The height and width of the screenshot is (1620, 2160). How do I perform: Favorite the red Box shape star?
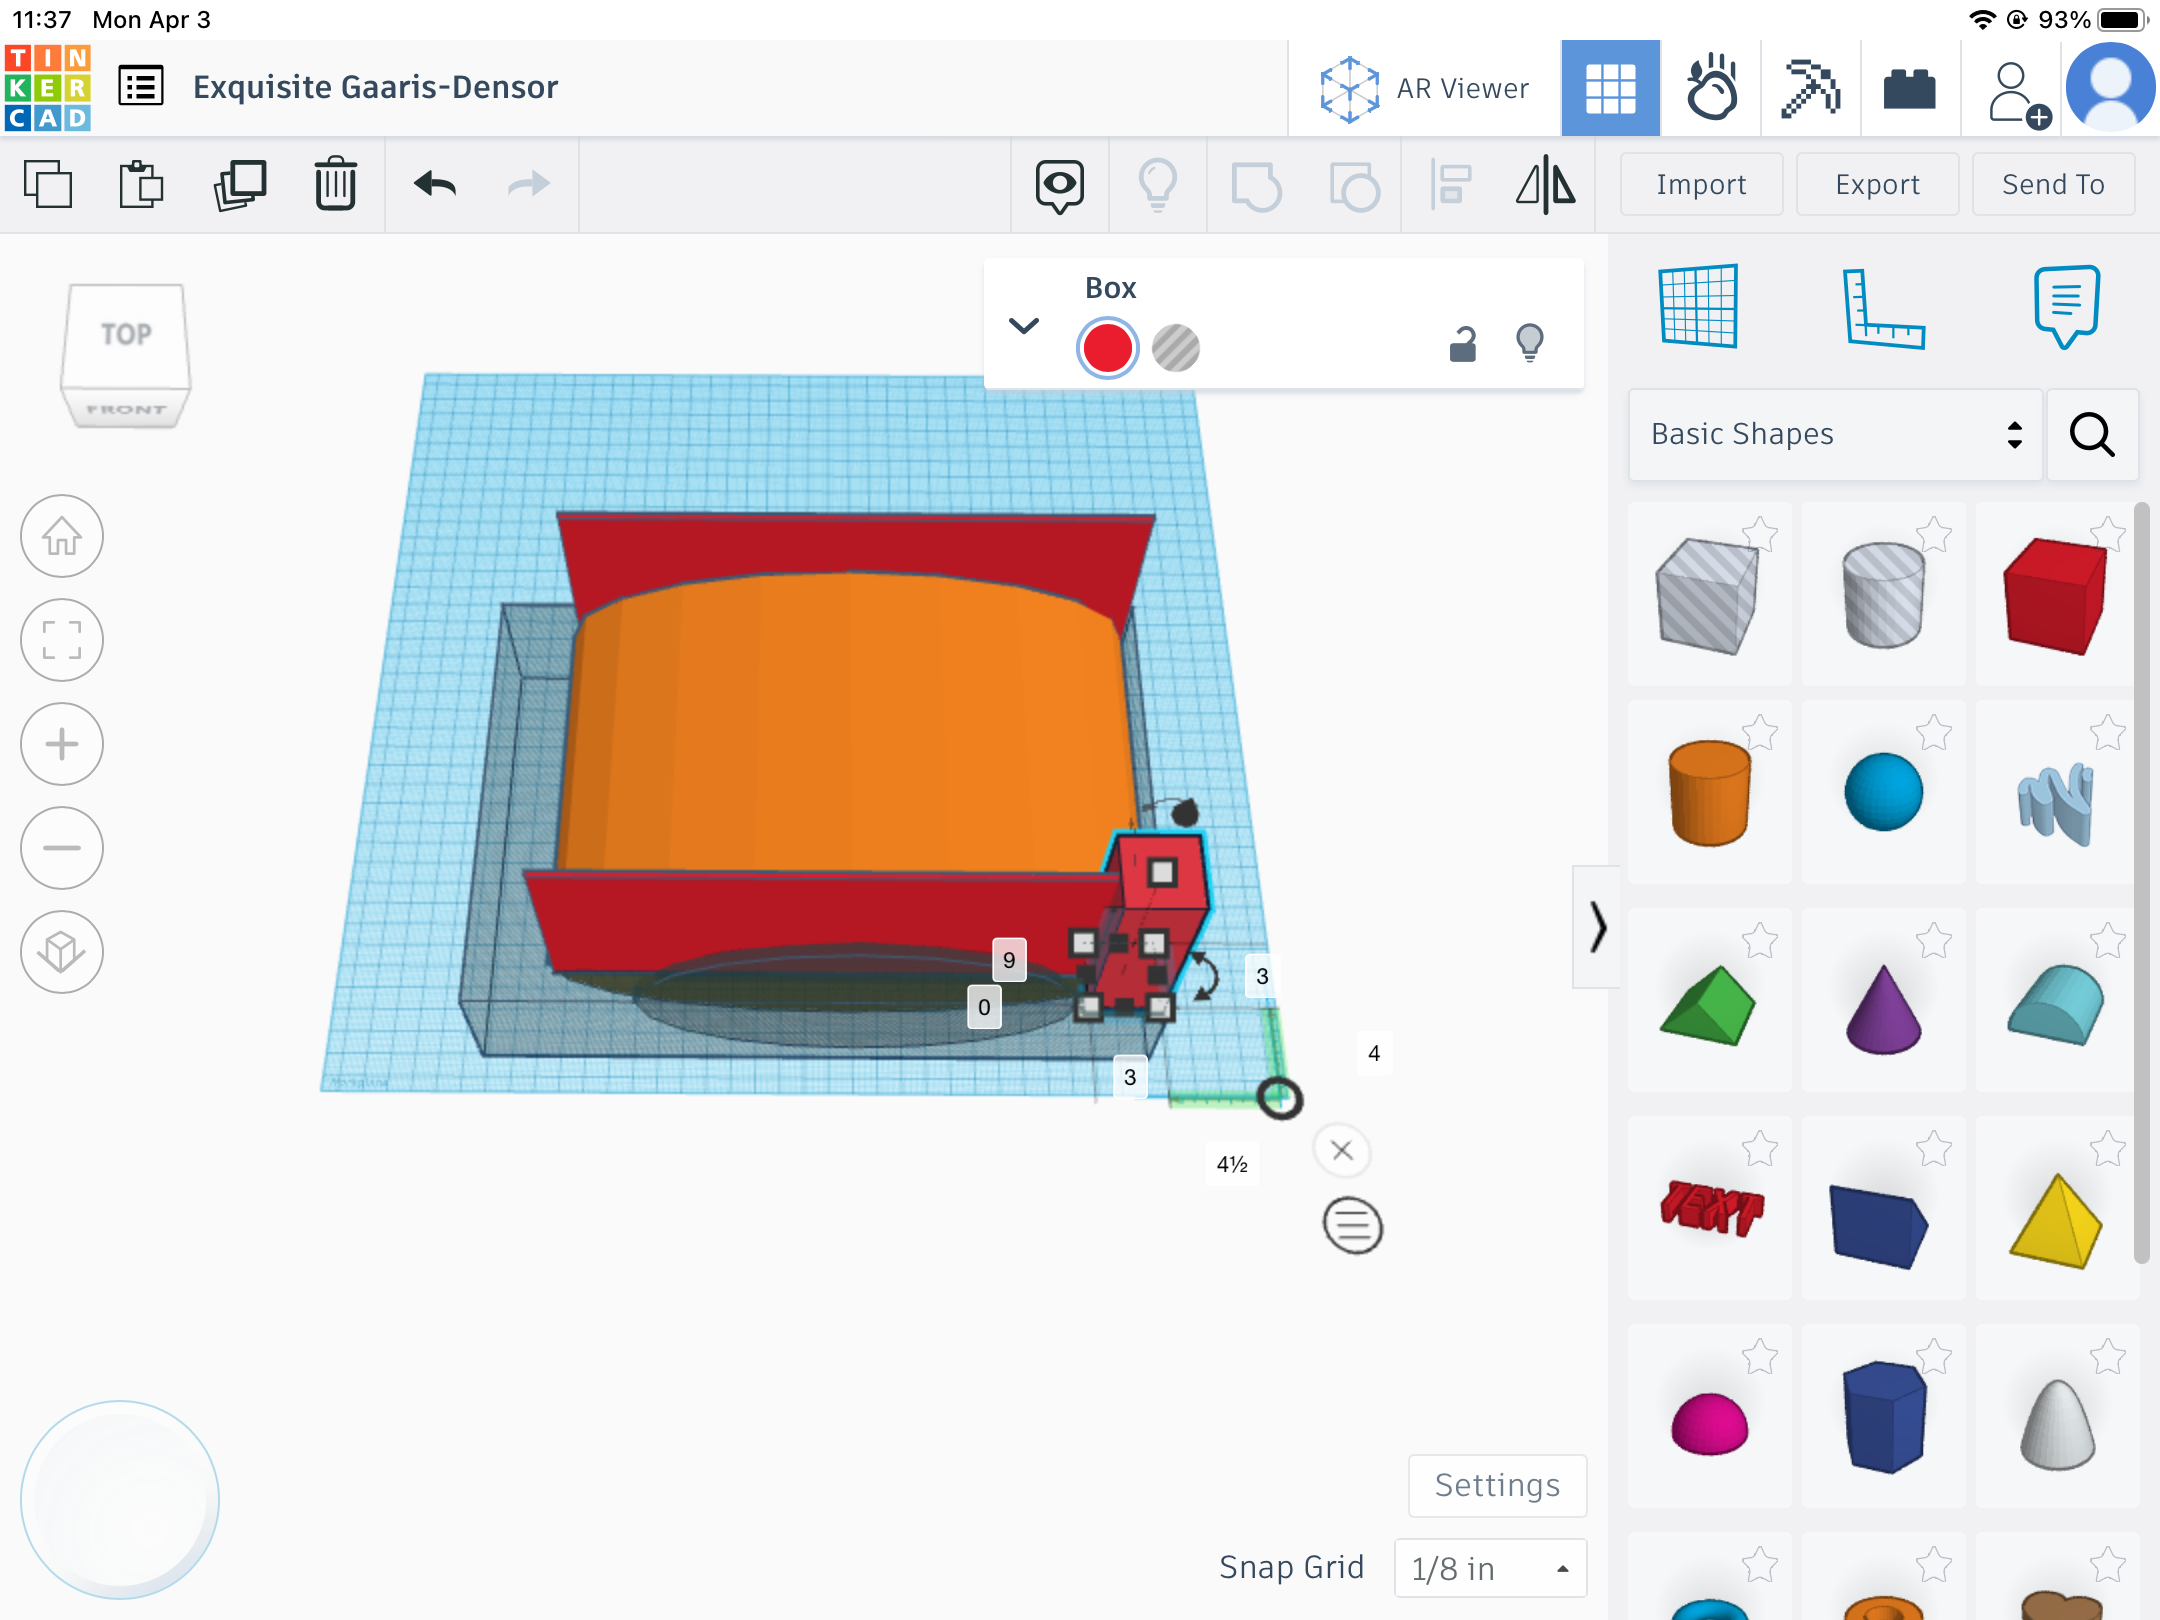tap(2107, 533)
